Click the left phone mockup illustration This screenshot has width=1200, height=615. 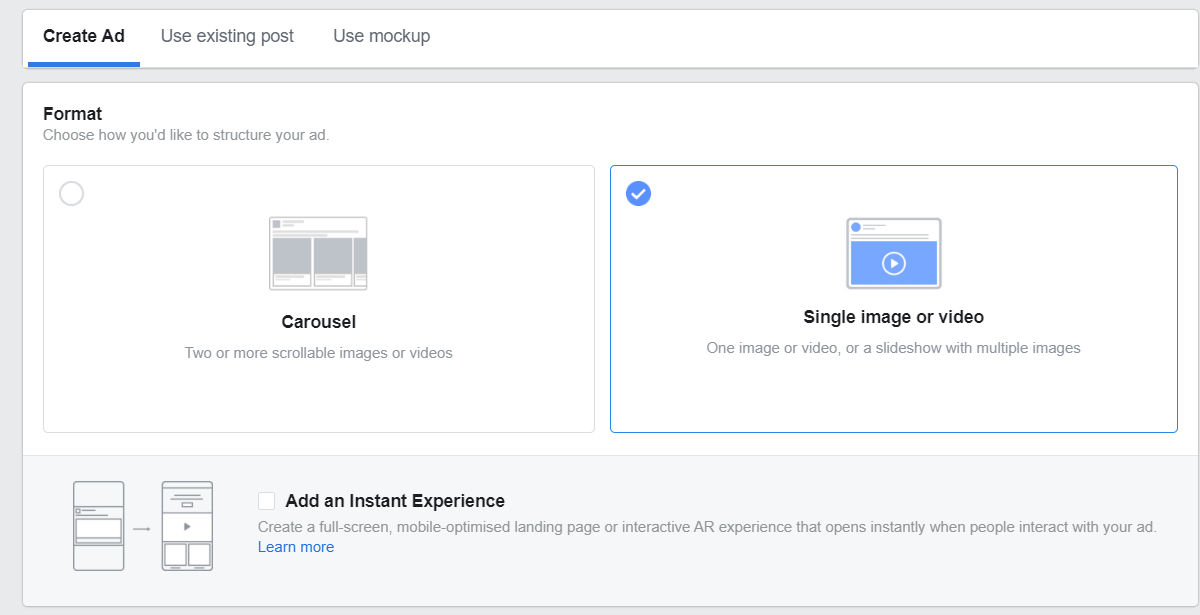click(98, 526)
